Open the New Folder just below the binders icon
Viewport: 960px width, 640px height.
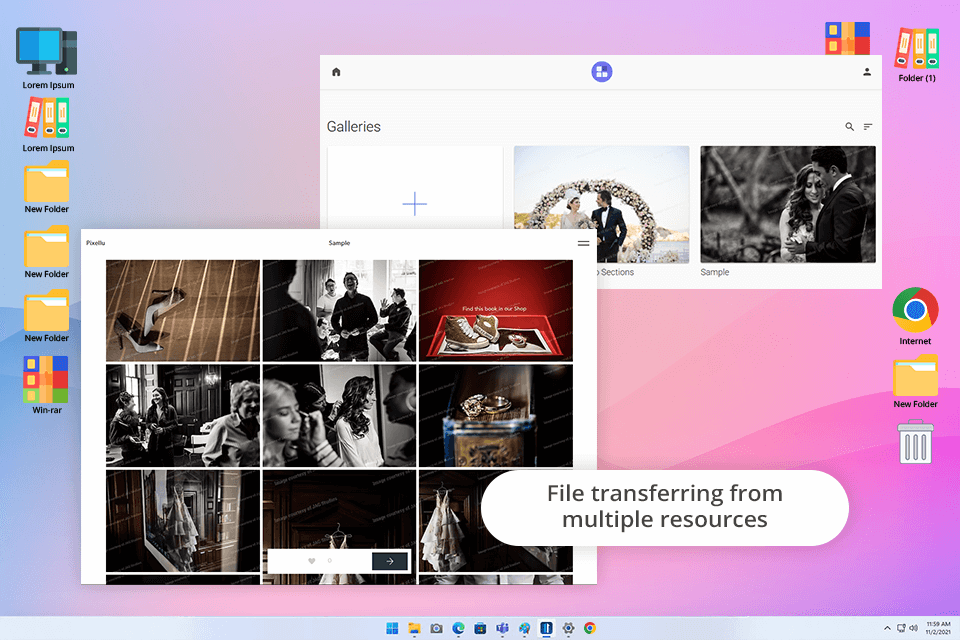tap(47, 187)
